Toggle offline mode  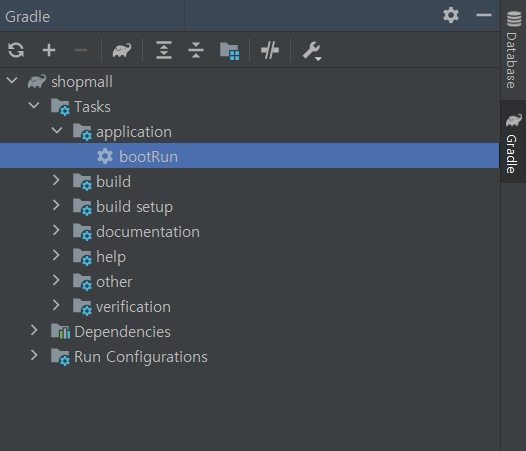(x=270, y=50)
